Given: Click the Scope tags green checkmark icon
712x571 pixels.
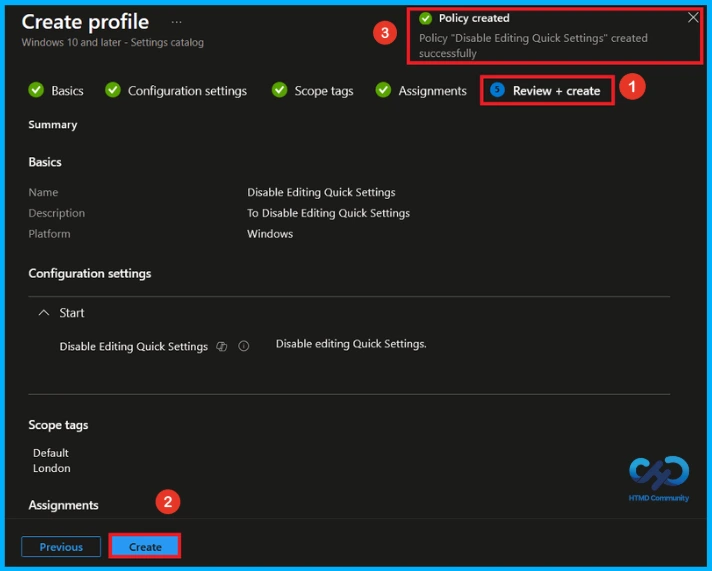Looking at the screenshot, I should pyautogui.click(x=279, y=90).
